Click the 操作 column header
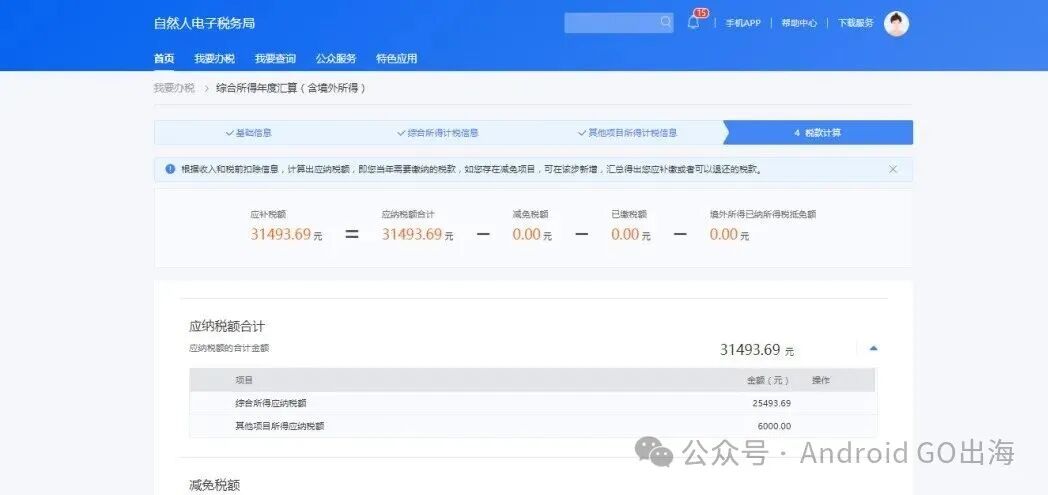 (x=821, y=380)
